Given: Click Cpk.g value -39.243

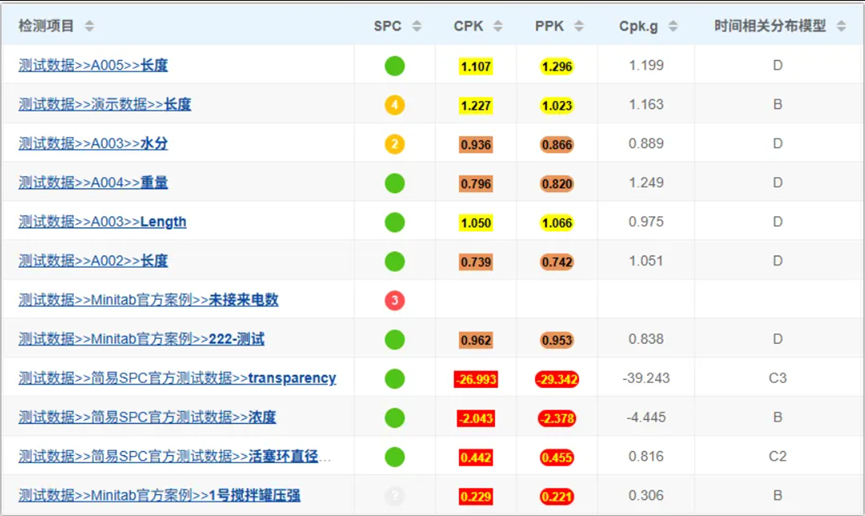Looking at the screenshot, I should point(646,379).
